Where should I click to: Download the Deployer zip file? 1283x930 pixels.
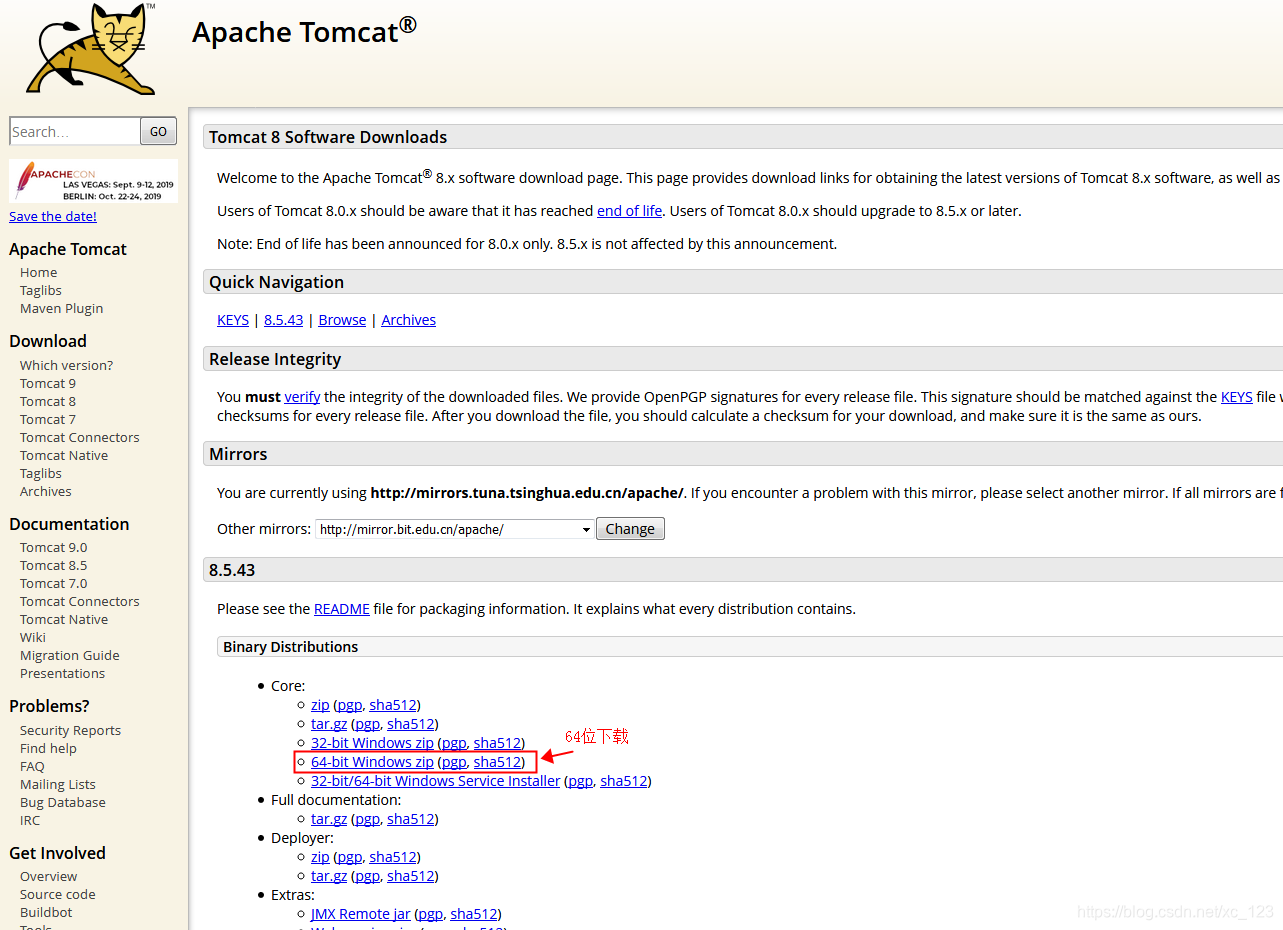click(320, 857)
